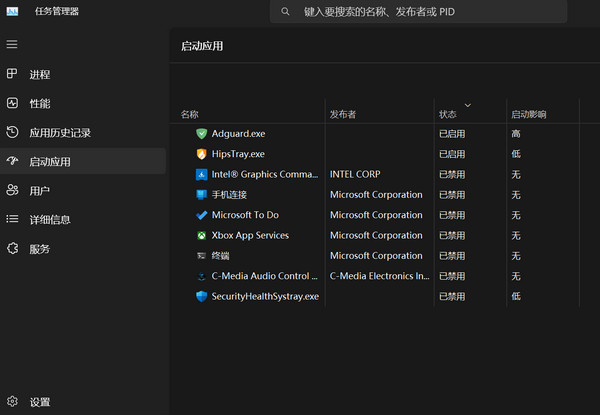Screen dimensions: 600x415
Task: Open the 进程 page
Action: pyautogui.click(x=83, y=74)
